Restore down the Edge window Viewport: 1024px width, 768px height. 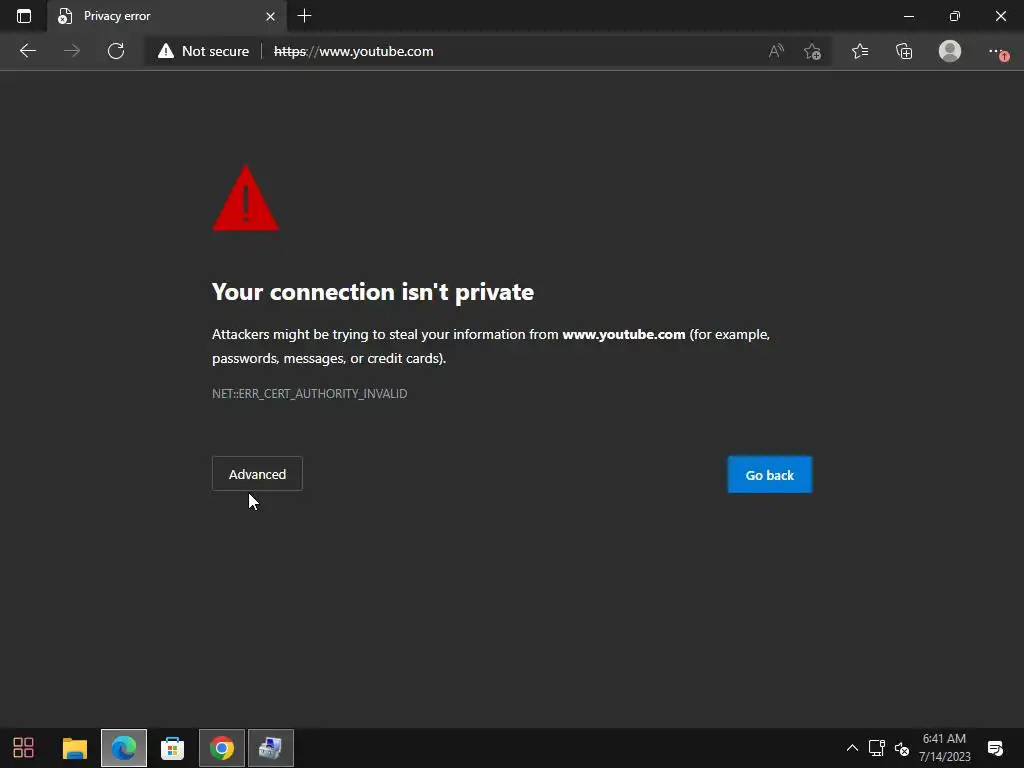pos(955,16)
